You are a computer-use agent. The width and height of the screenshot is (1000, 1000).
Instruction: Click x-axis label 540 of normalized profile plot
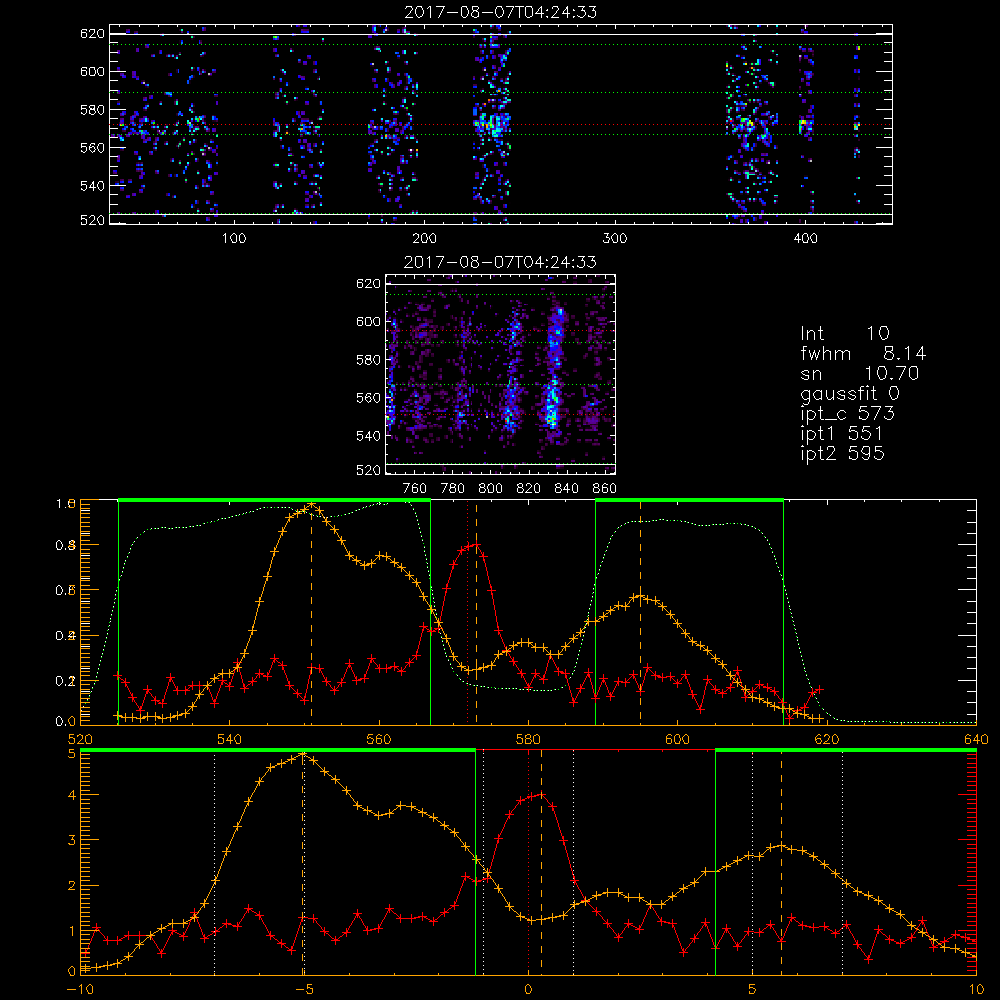pyautogui.click(x=230, y=739)
